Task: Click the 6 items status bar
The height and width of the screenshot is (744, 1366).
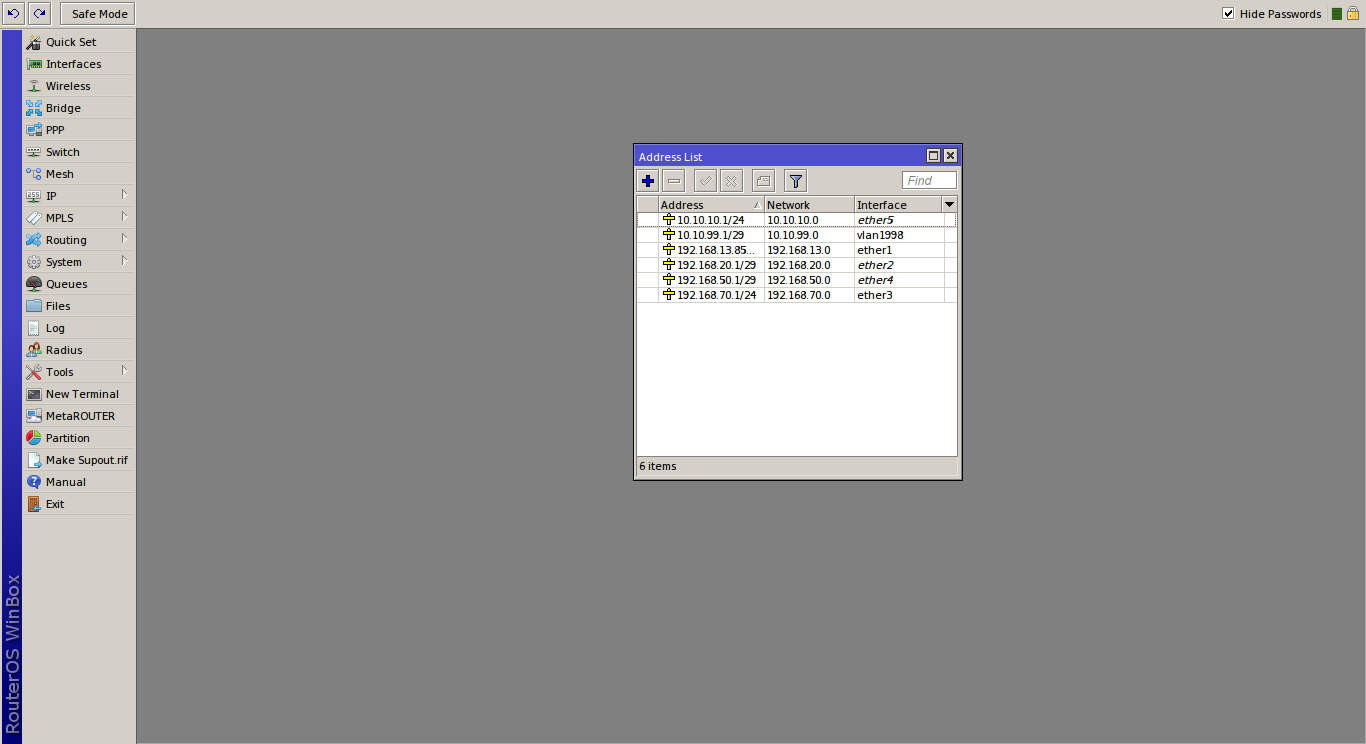Action: pos(796,466)
